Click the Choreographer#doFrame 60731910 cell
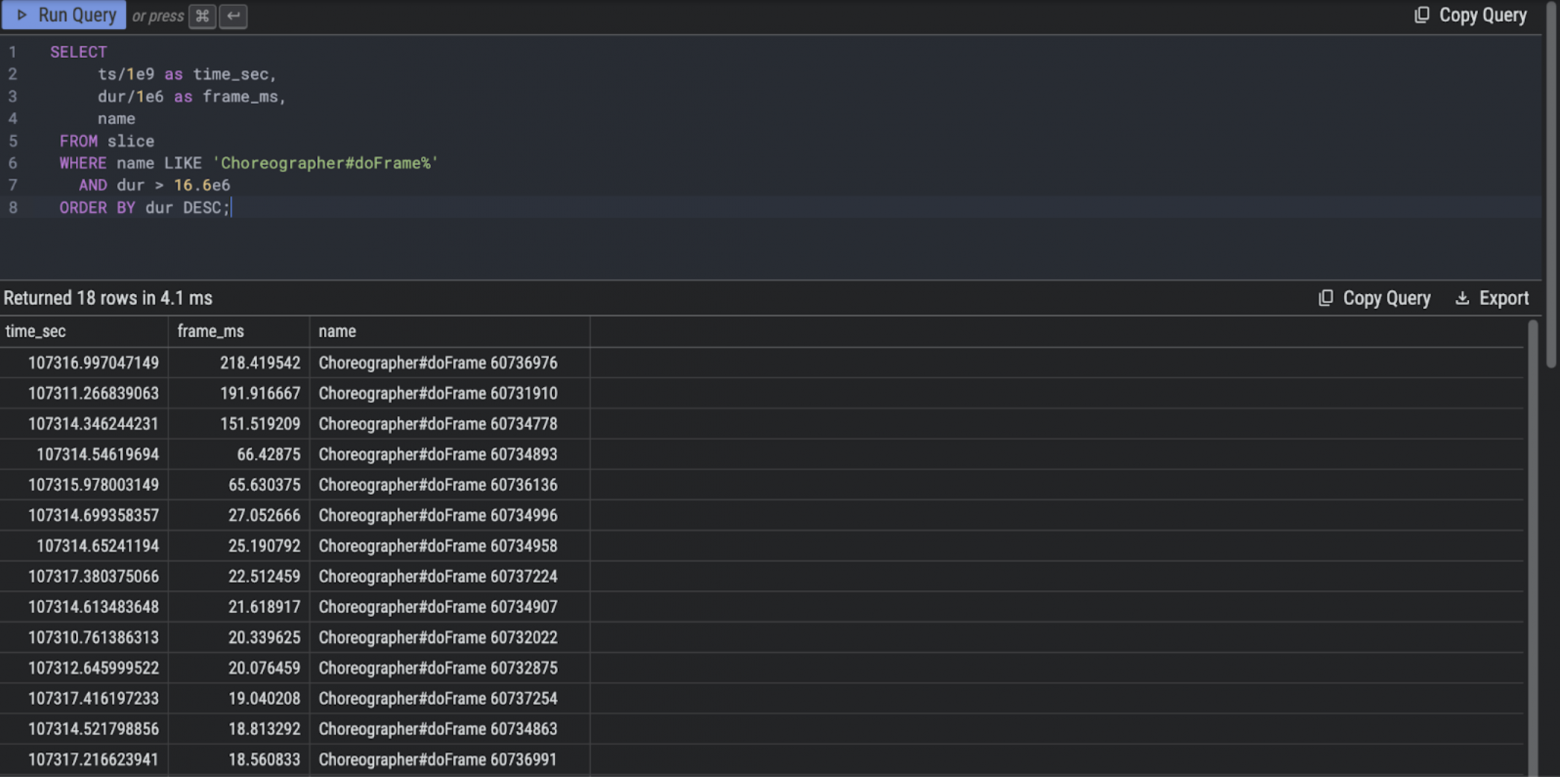Viewport: 1560px width, 777px height. (438, 393)
